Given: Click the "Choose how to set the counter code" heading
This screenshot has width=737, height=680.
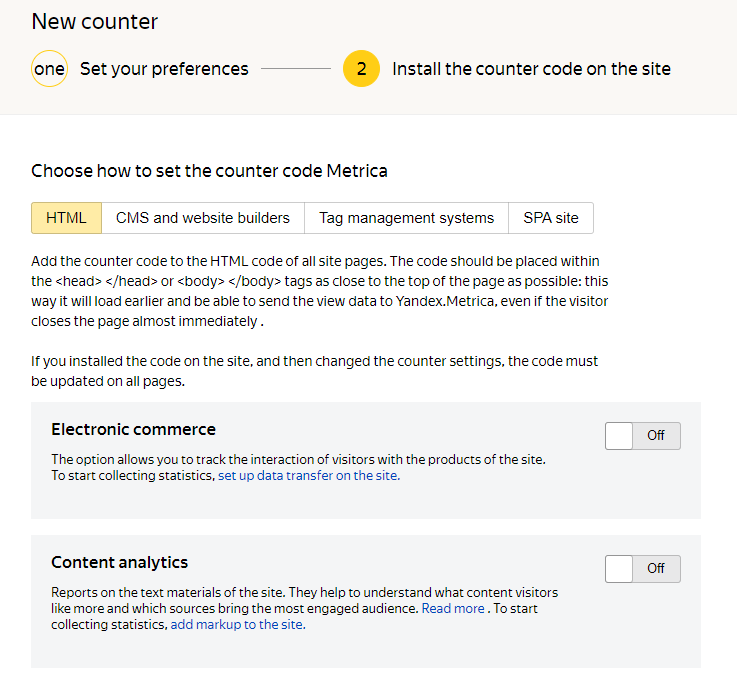Looking at the screenshot, I should point(209,171).
